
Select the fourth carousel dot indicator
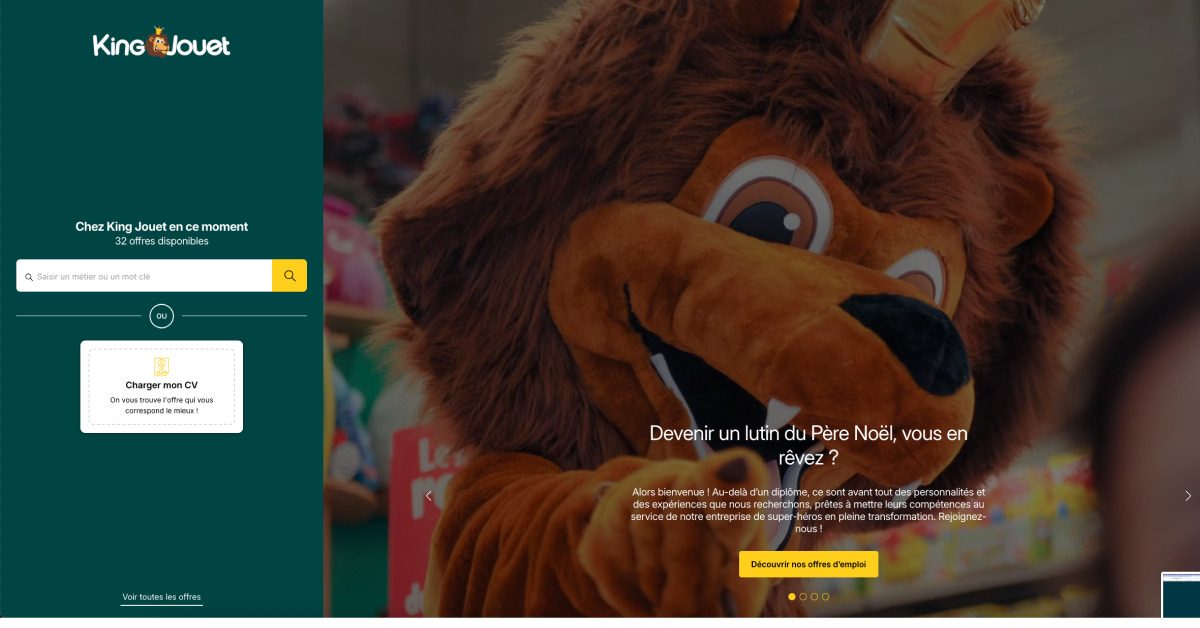pyautogui.click(x=825, y=597)
